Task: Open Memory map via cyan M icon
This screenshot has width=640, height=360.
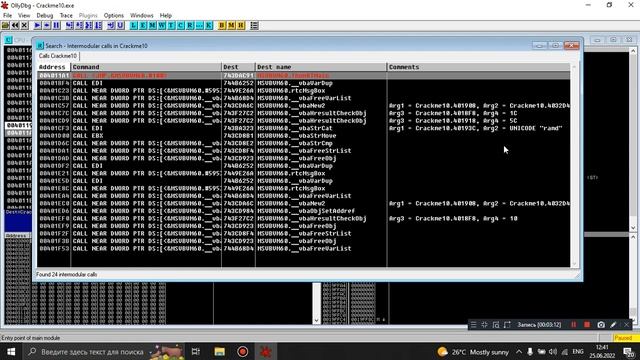Action: point(152,25)
